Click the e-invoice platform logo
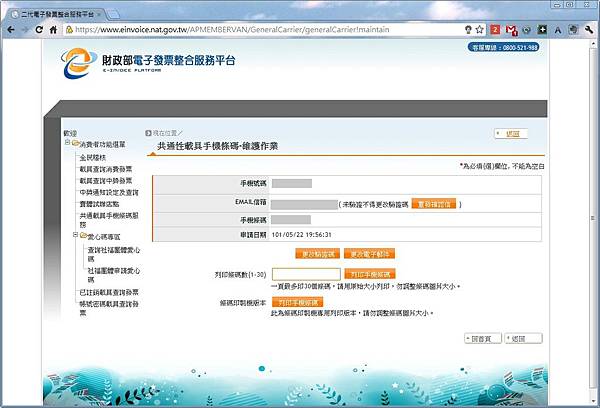The width and height of the screenshot is (600, 408). point(148,63)
